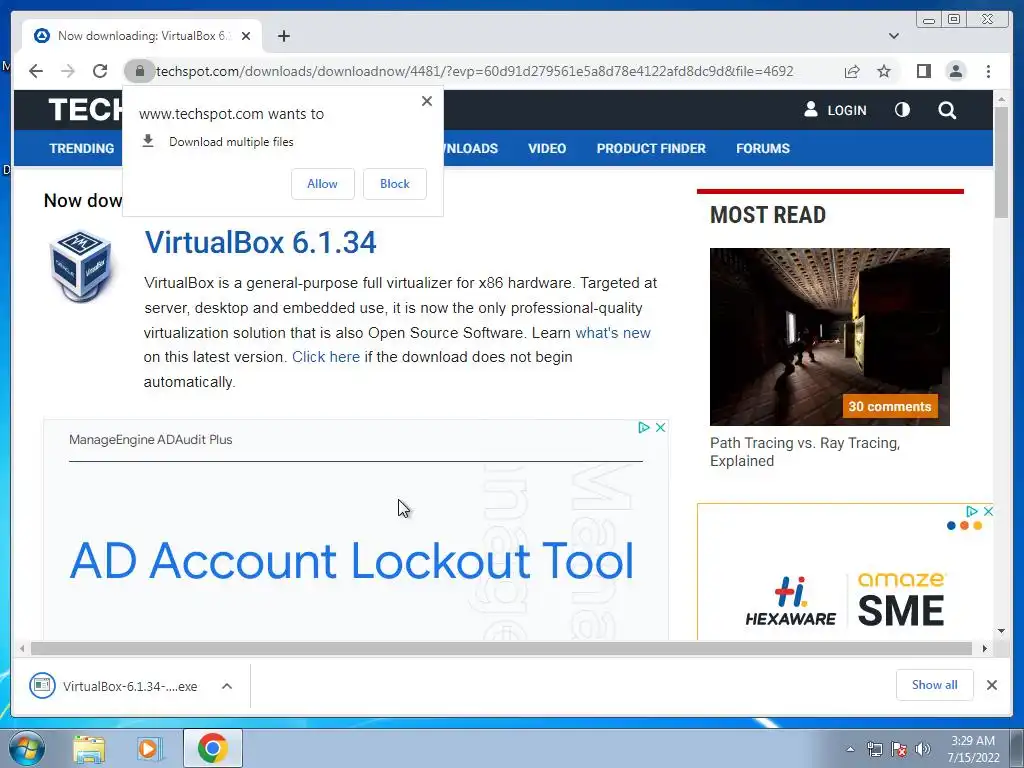Click the horizontal scrollbar right arrow
The height and width of the screenshot is (768, 1024).
coord(984,648)
